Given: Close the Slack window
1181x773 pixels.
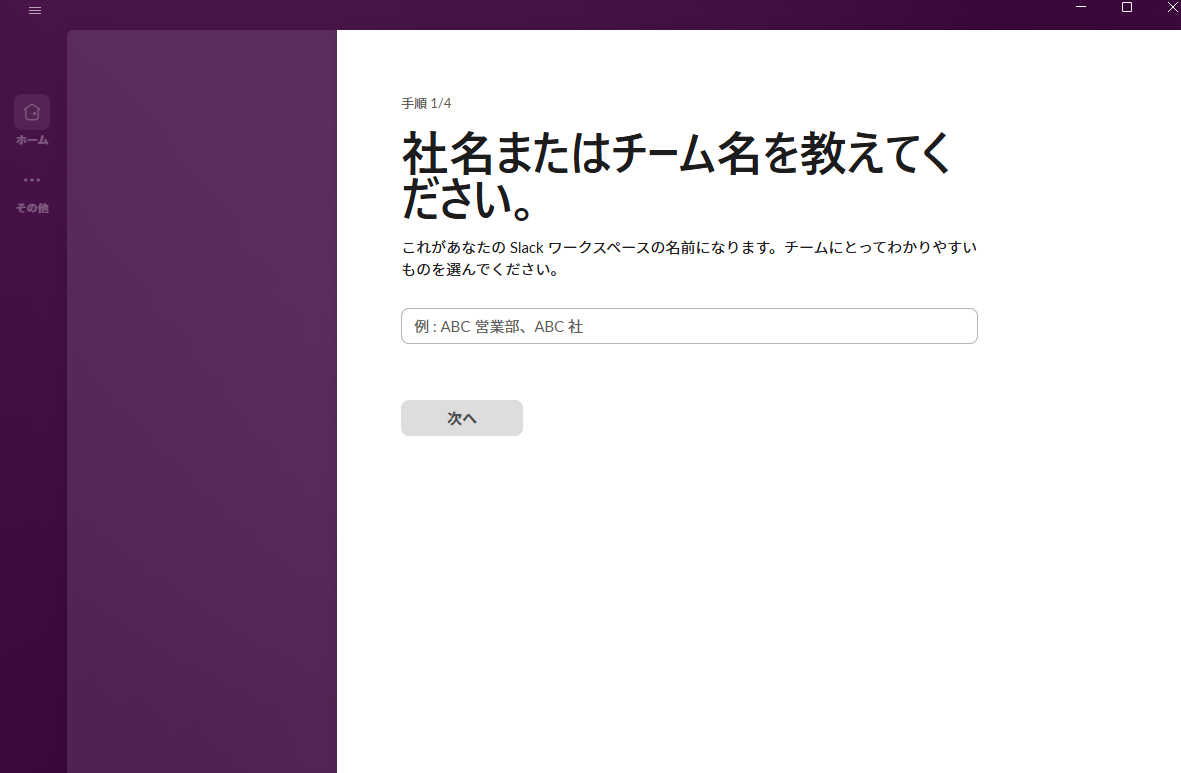Looking at the screenshot, I should 1172,8.
